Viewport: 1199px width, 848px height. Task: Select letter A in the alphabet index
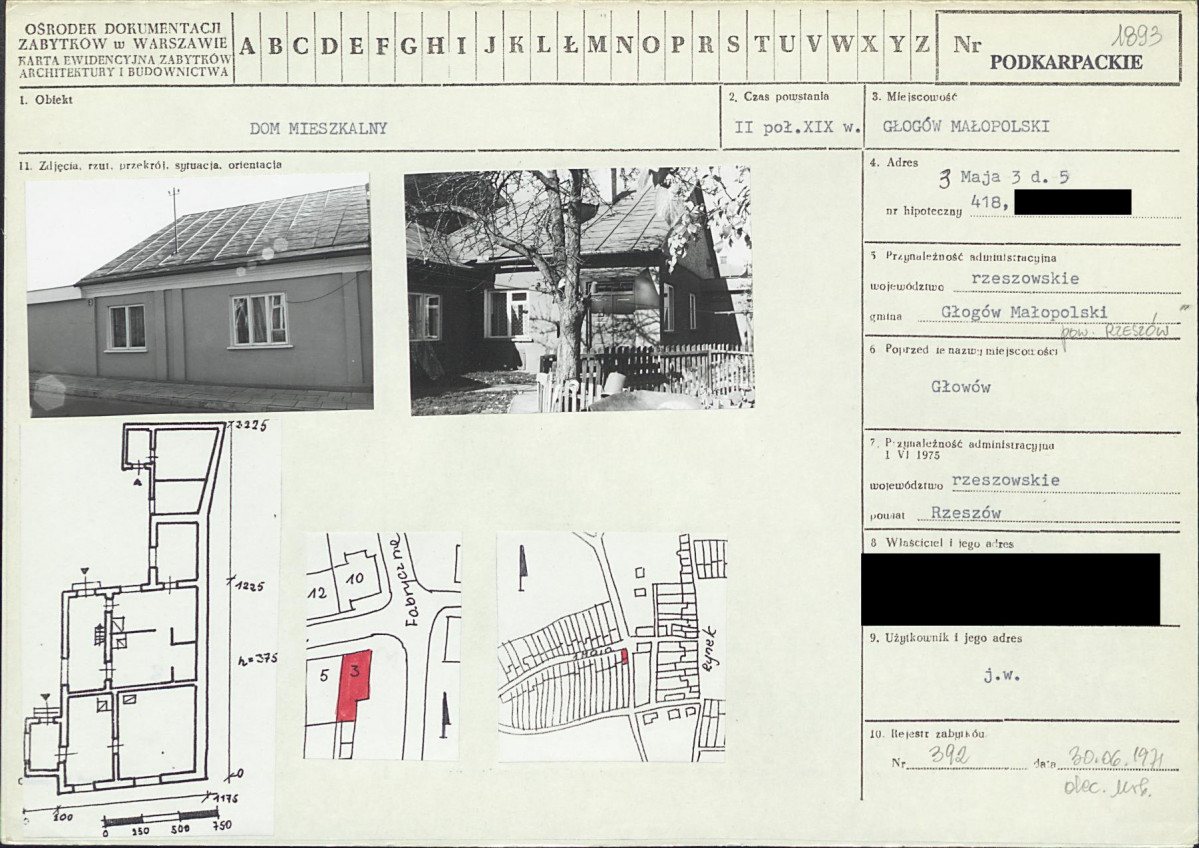tap(247, 45)
